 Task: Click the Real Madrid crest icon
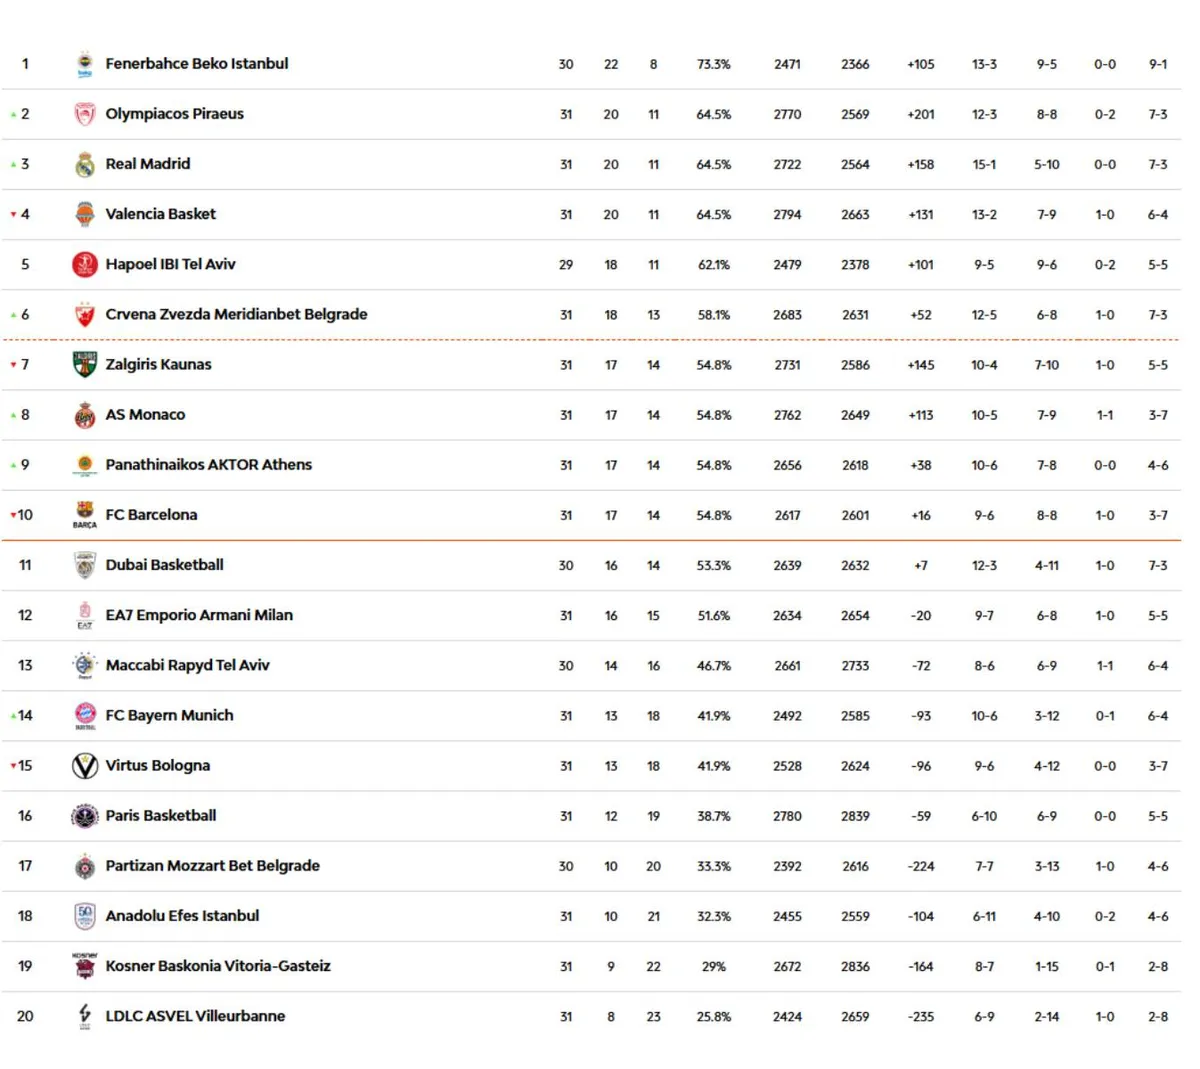pos(85,164)
